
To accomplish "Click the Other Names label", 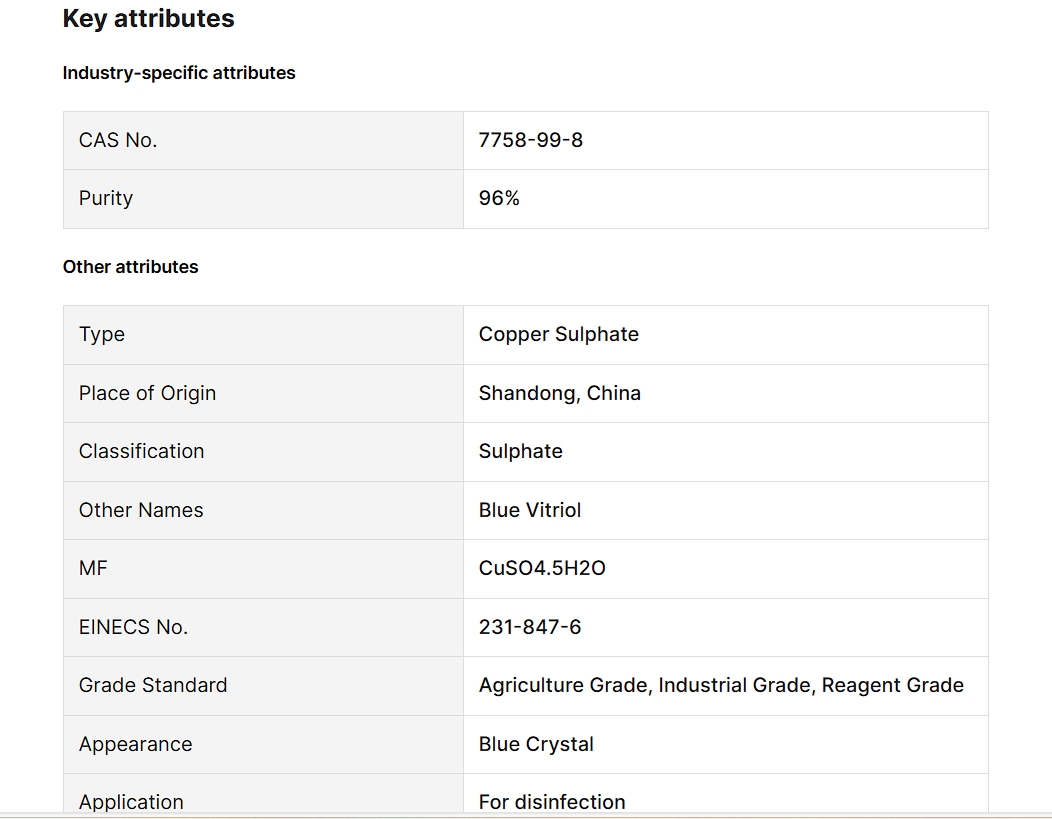I will click(x=141, y=510).
